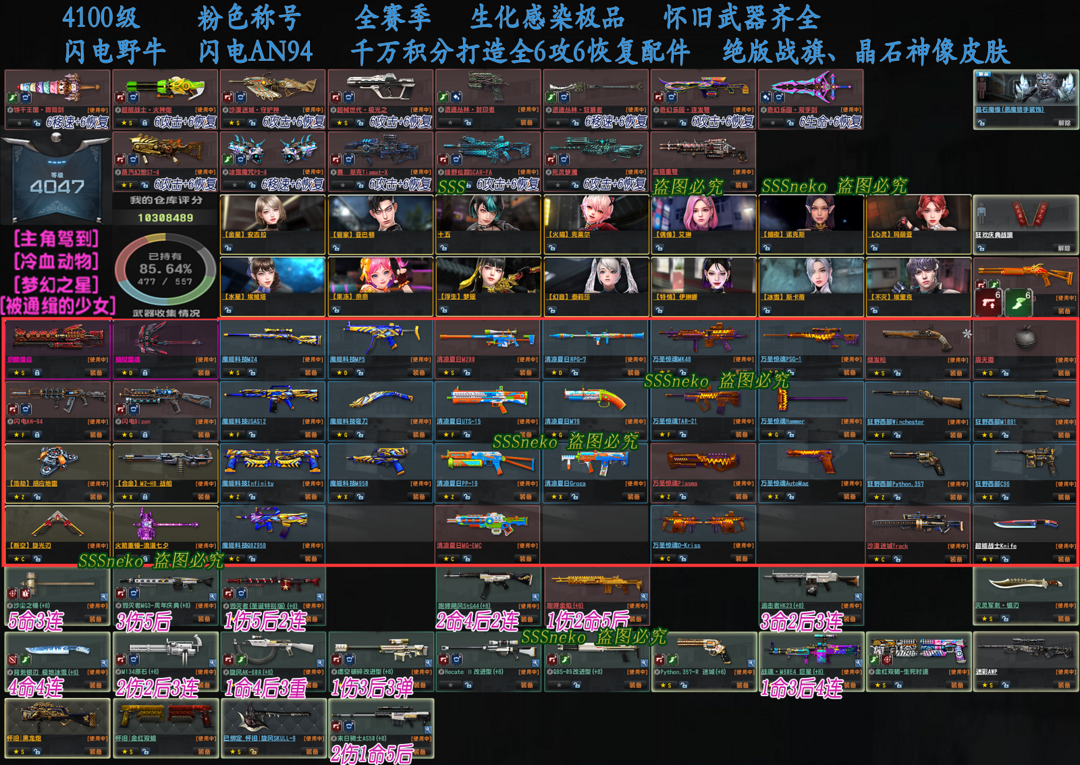Toggle the lock on 【合金】M2-HB 战舰

point(145,496)
